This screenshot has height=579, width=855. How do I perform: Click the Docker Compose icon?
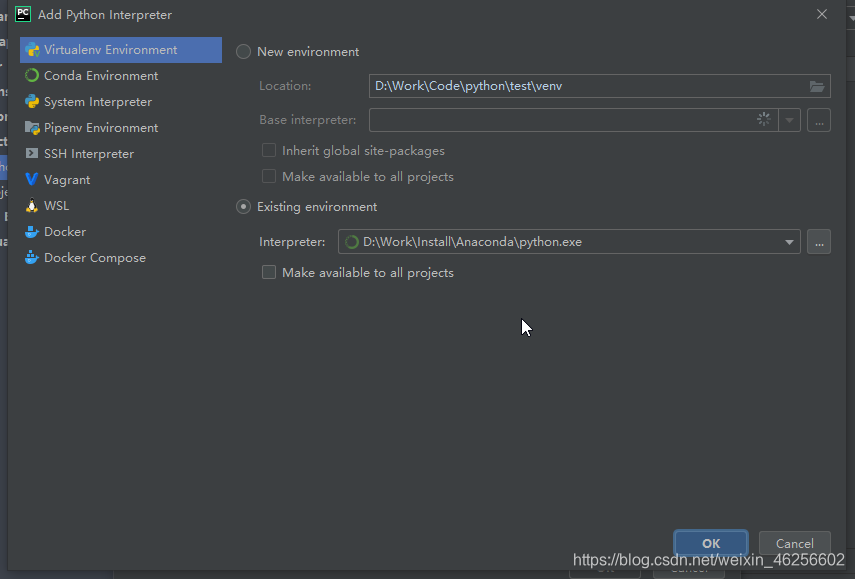click(32, 257)
